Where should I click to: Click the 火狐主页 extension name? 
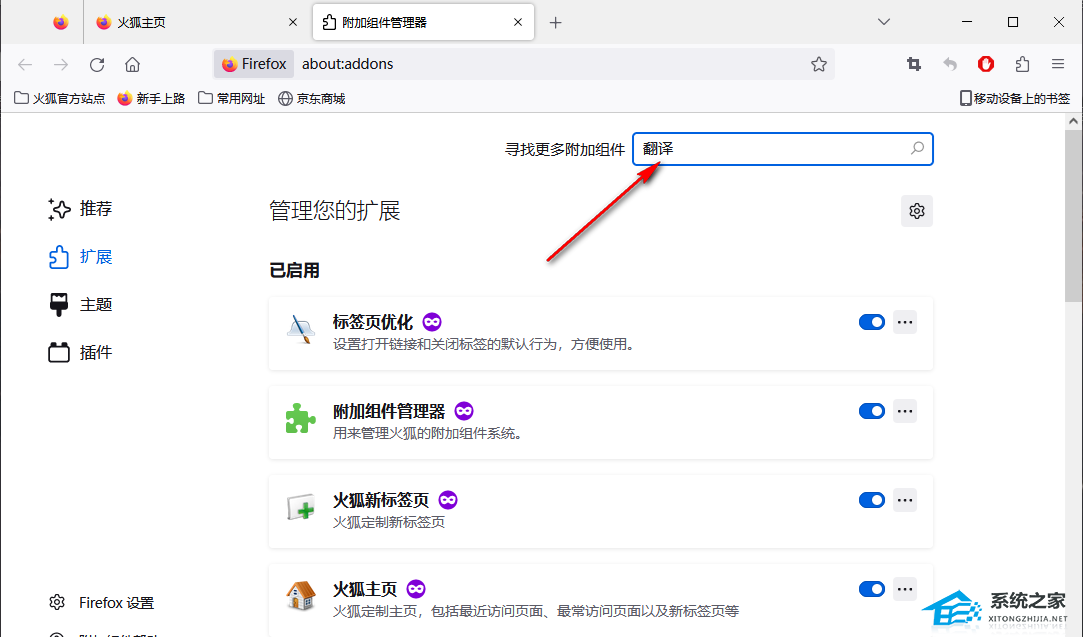coord(365,589)
